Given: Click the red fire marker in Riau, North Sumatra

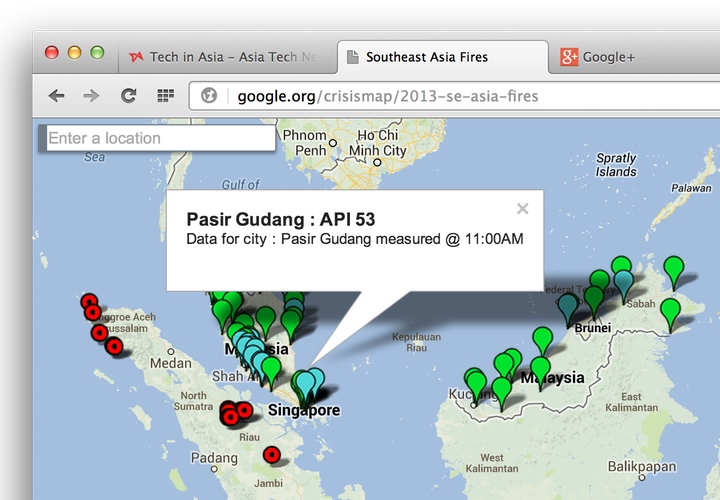Looking at the screenshot, I should pyautogui.click(x=230, y=416).
